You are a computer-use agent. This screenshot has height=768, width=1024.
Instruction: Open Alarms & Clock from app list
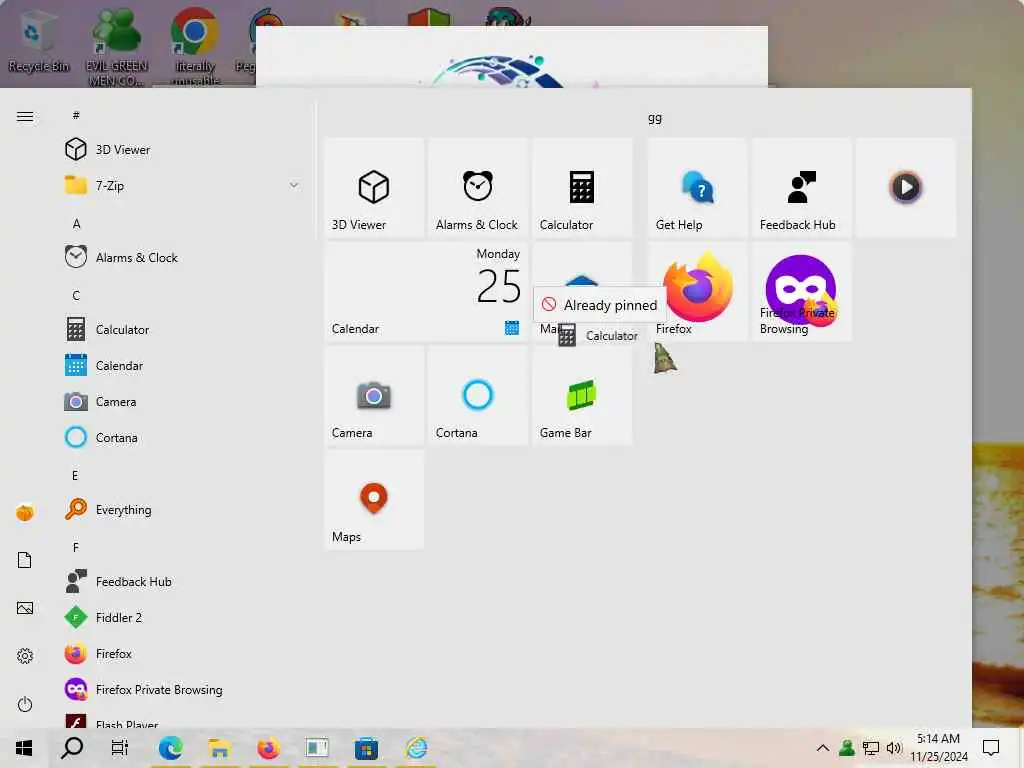pyautogui.click(x=183, y=257)
